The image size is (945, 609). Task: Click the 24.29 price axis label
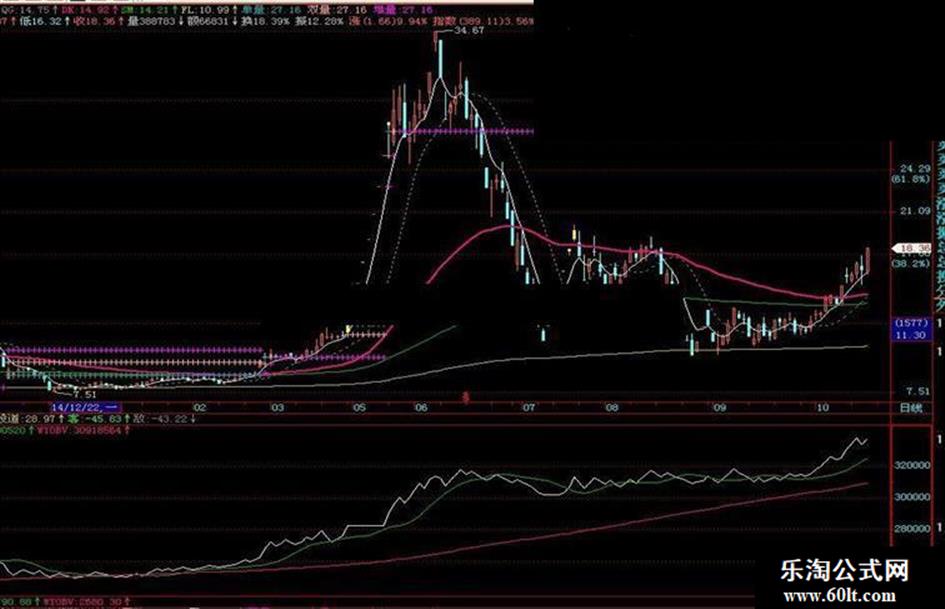point(915,169)
